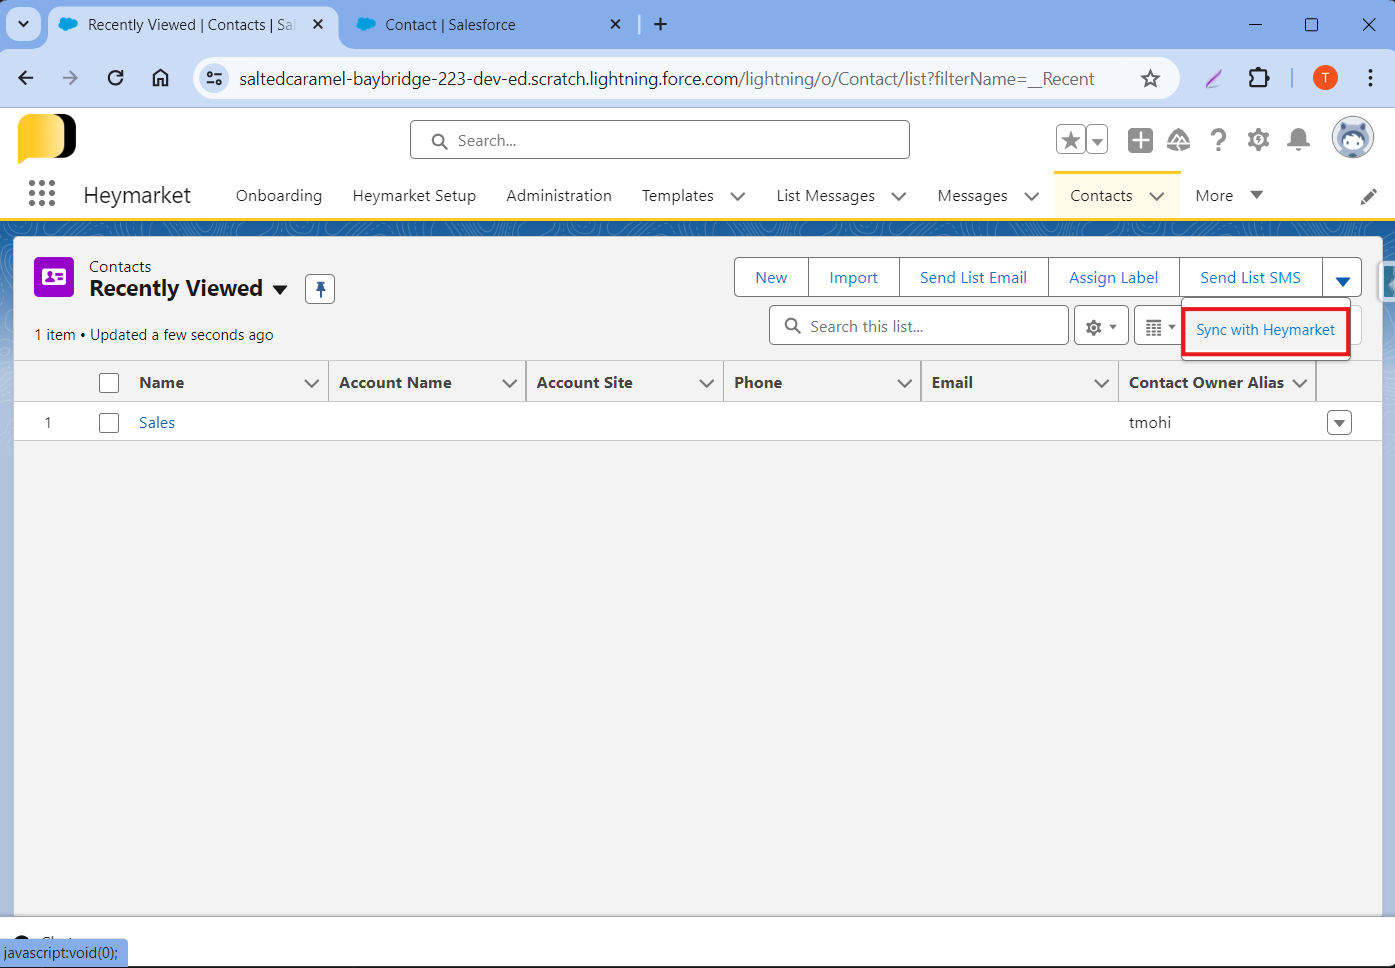The height and width of the screenshot is (968, 1395).
Task: Click the Import button
Action: click(853, 278)
